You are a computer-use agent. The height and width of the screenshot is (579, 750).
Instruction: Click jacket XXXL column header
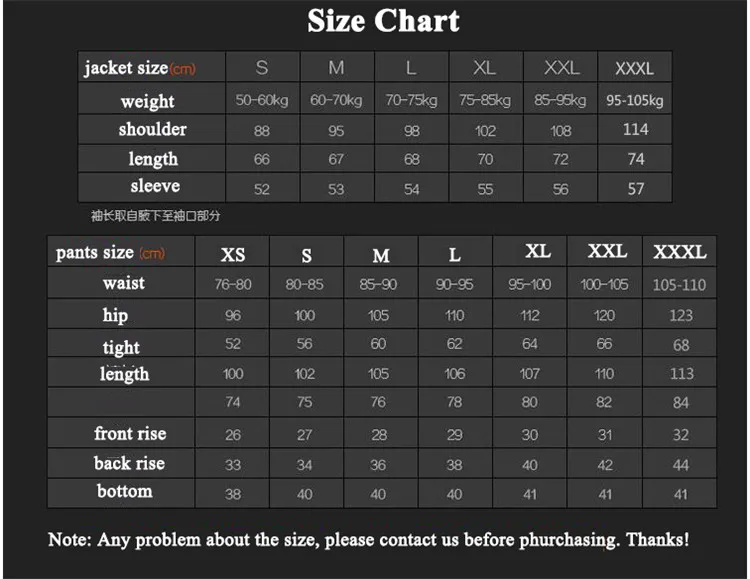(x=635, y=67)
